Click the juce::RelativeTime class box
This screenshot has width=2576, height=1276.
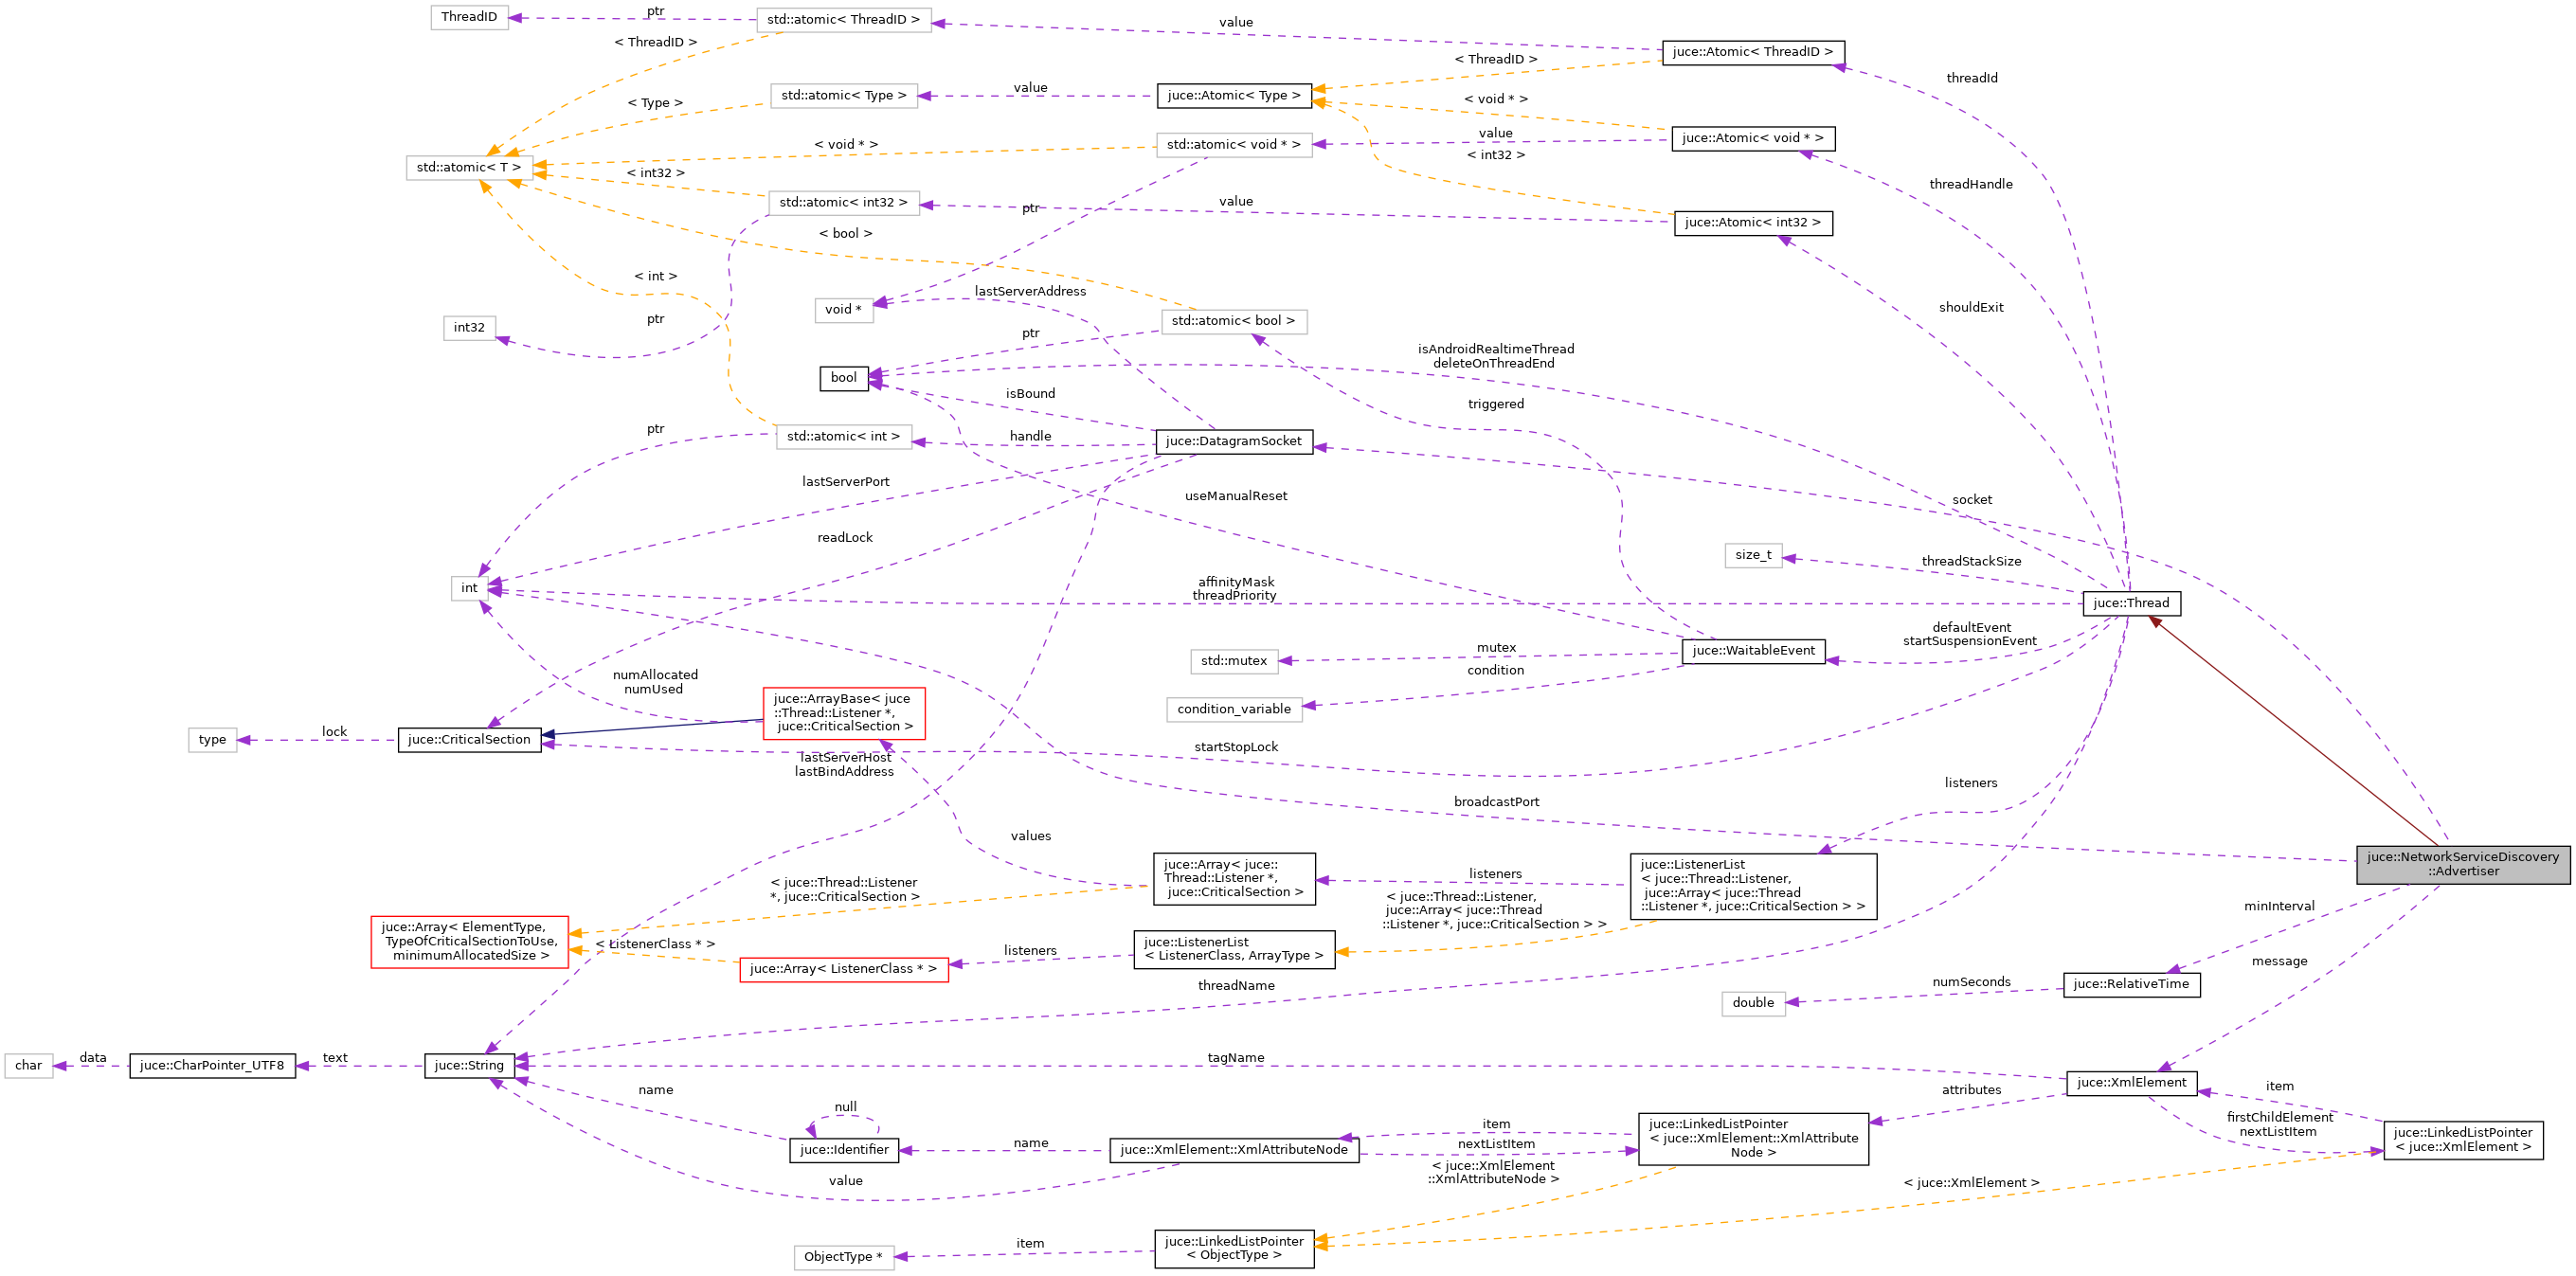pyautogui.click(x=2131, y=984)
